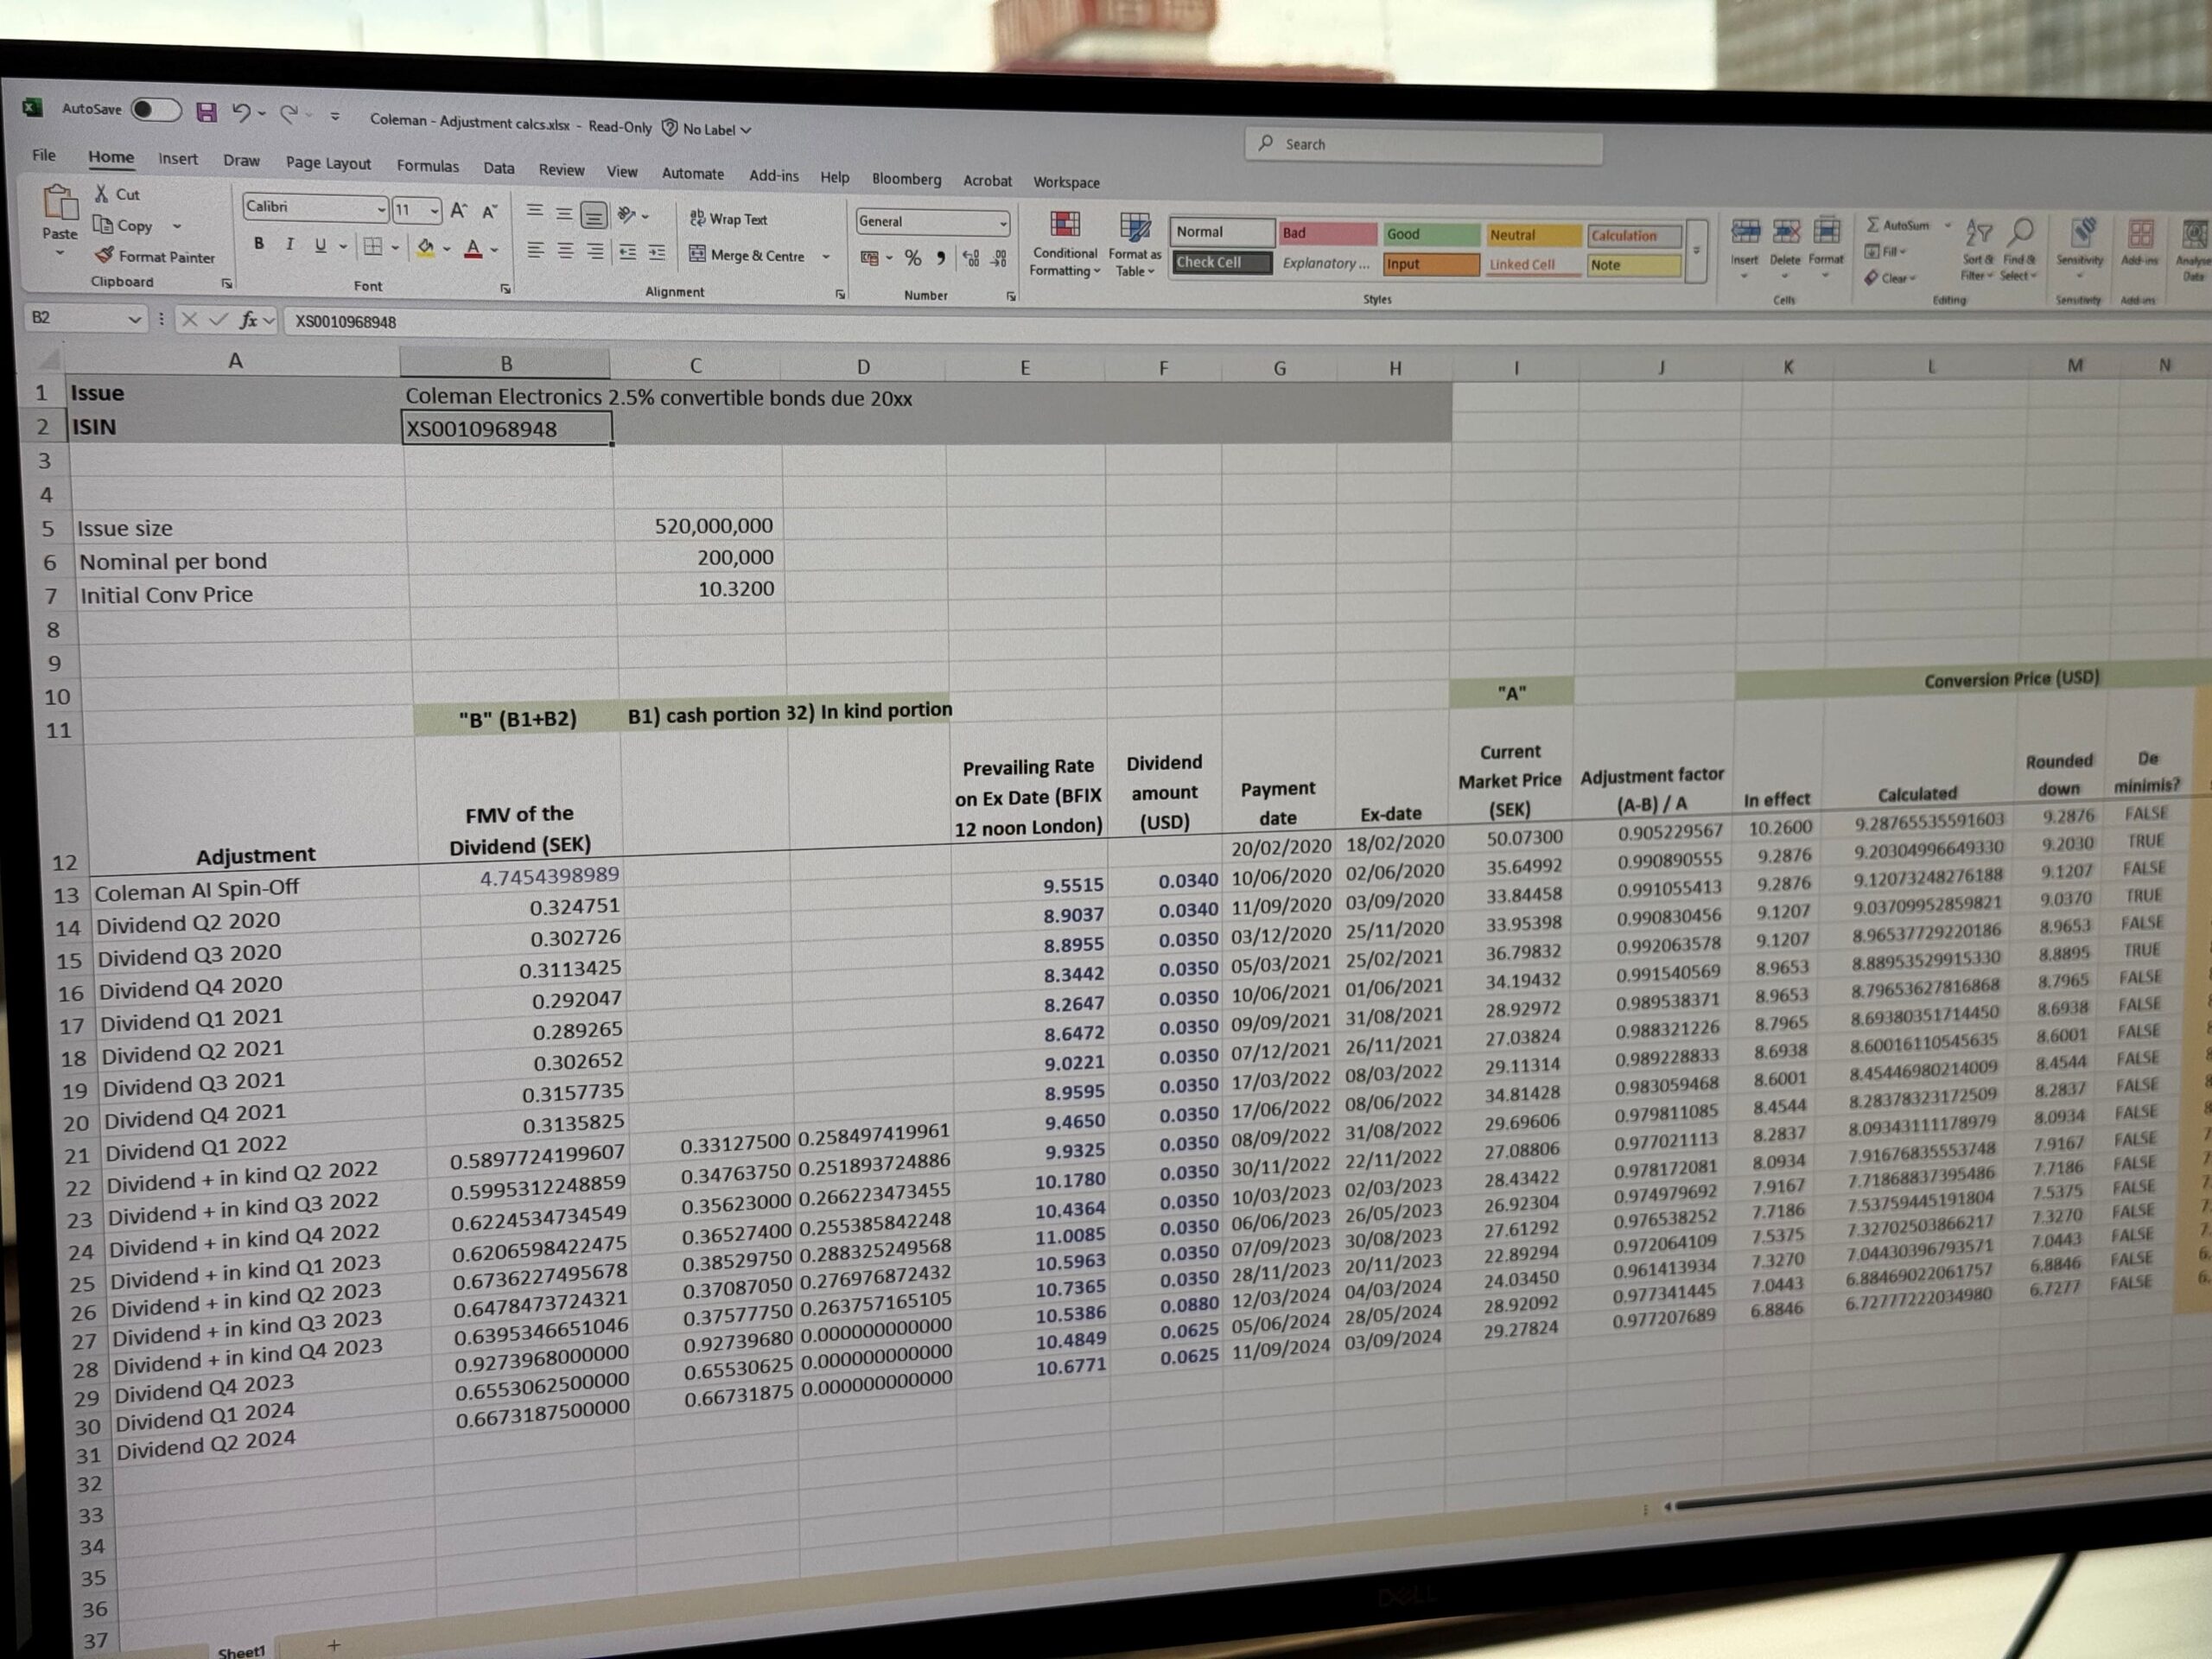
Task: Expand the General number format dropdown
Action: (1002, 223)
